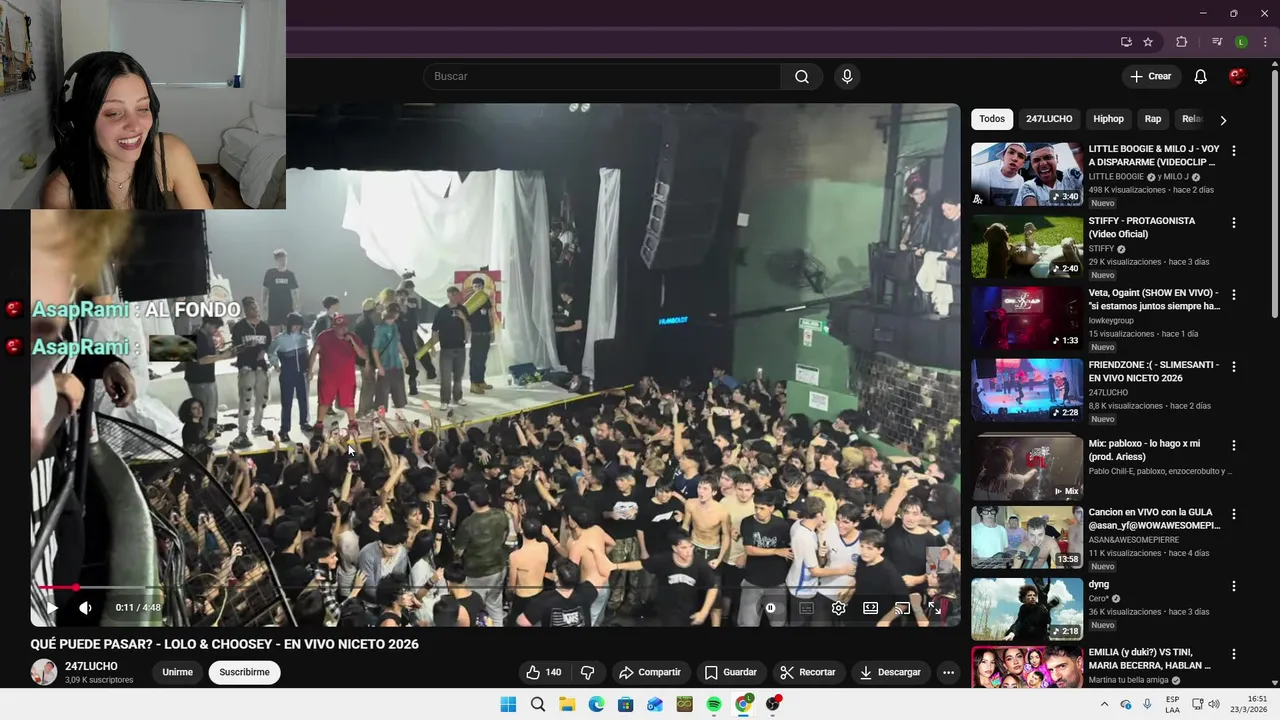Open options for Mix: pabloxo playlist

coord(1233,445)
